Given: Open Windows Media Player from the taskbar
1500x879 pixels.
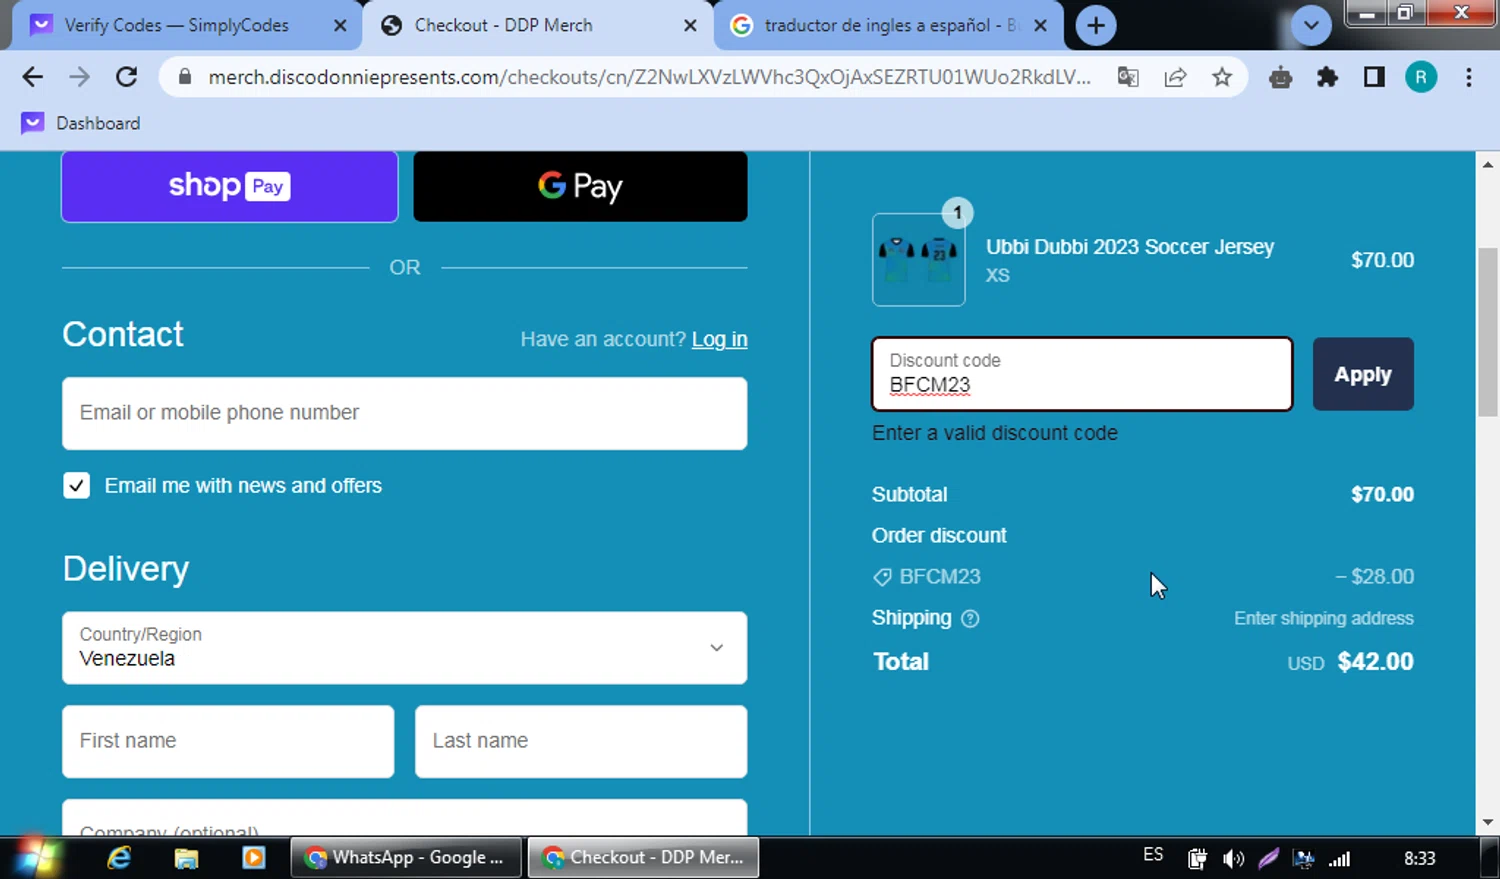Looking at the screenshot, I should 253,857.
